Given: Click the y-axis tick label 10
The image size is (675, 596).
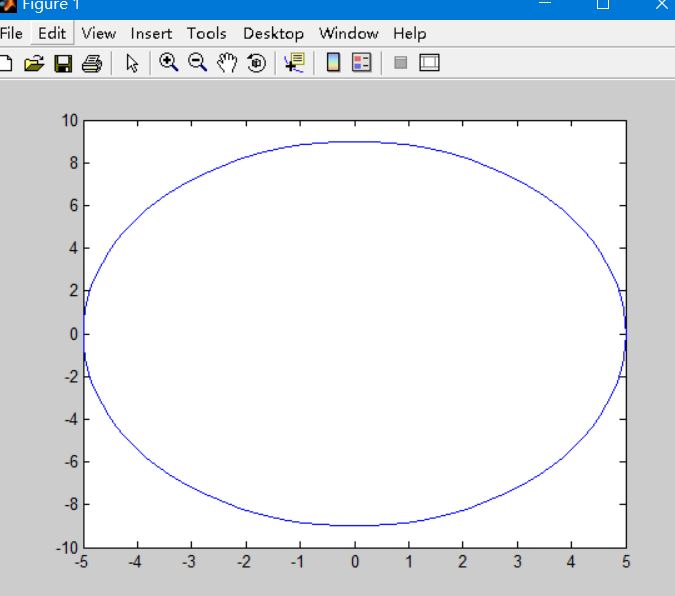Looking at the screenshot, I should click(70, 121).
